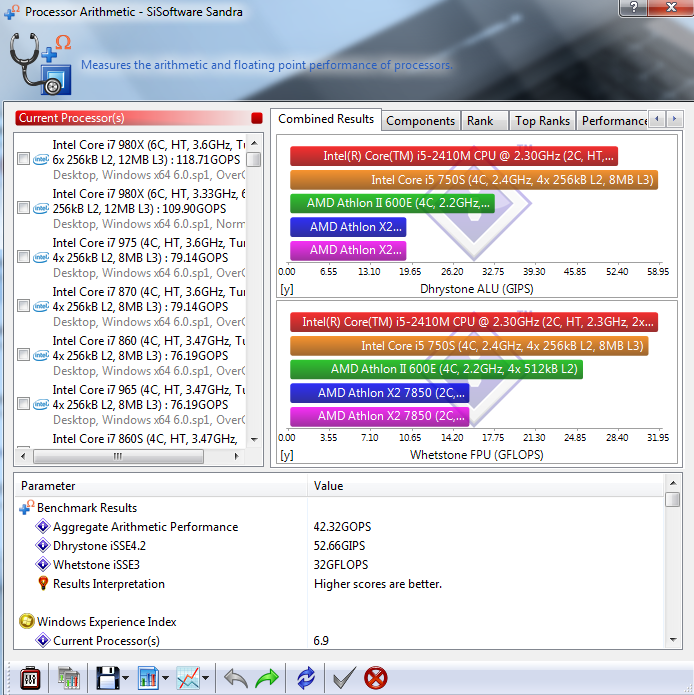Cancel with the red X circle icon
Image resolution: width=694 pixels, height=695 pixels.
tap(375, 678)
